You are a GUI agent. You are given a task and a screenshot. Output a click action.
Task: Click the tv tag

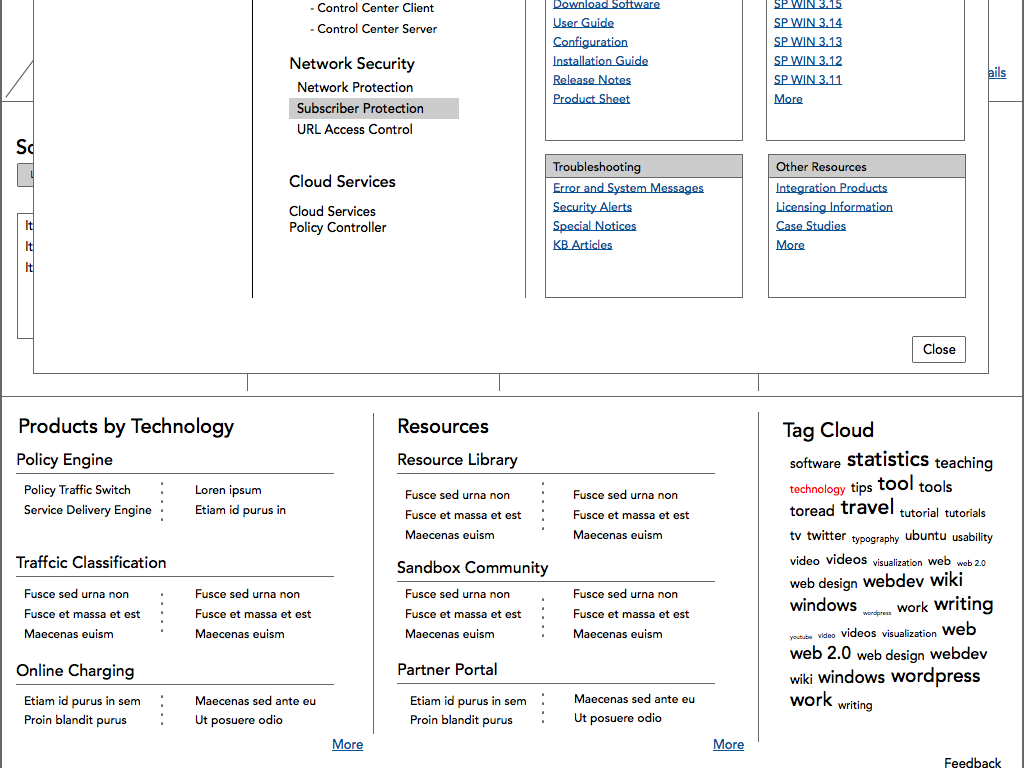(795, 536)
